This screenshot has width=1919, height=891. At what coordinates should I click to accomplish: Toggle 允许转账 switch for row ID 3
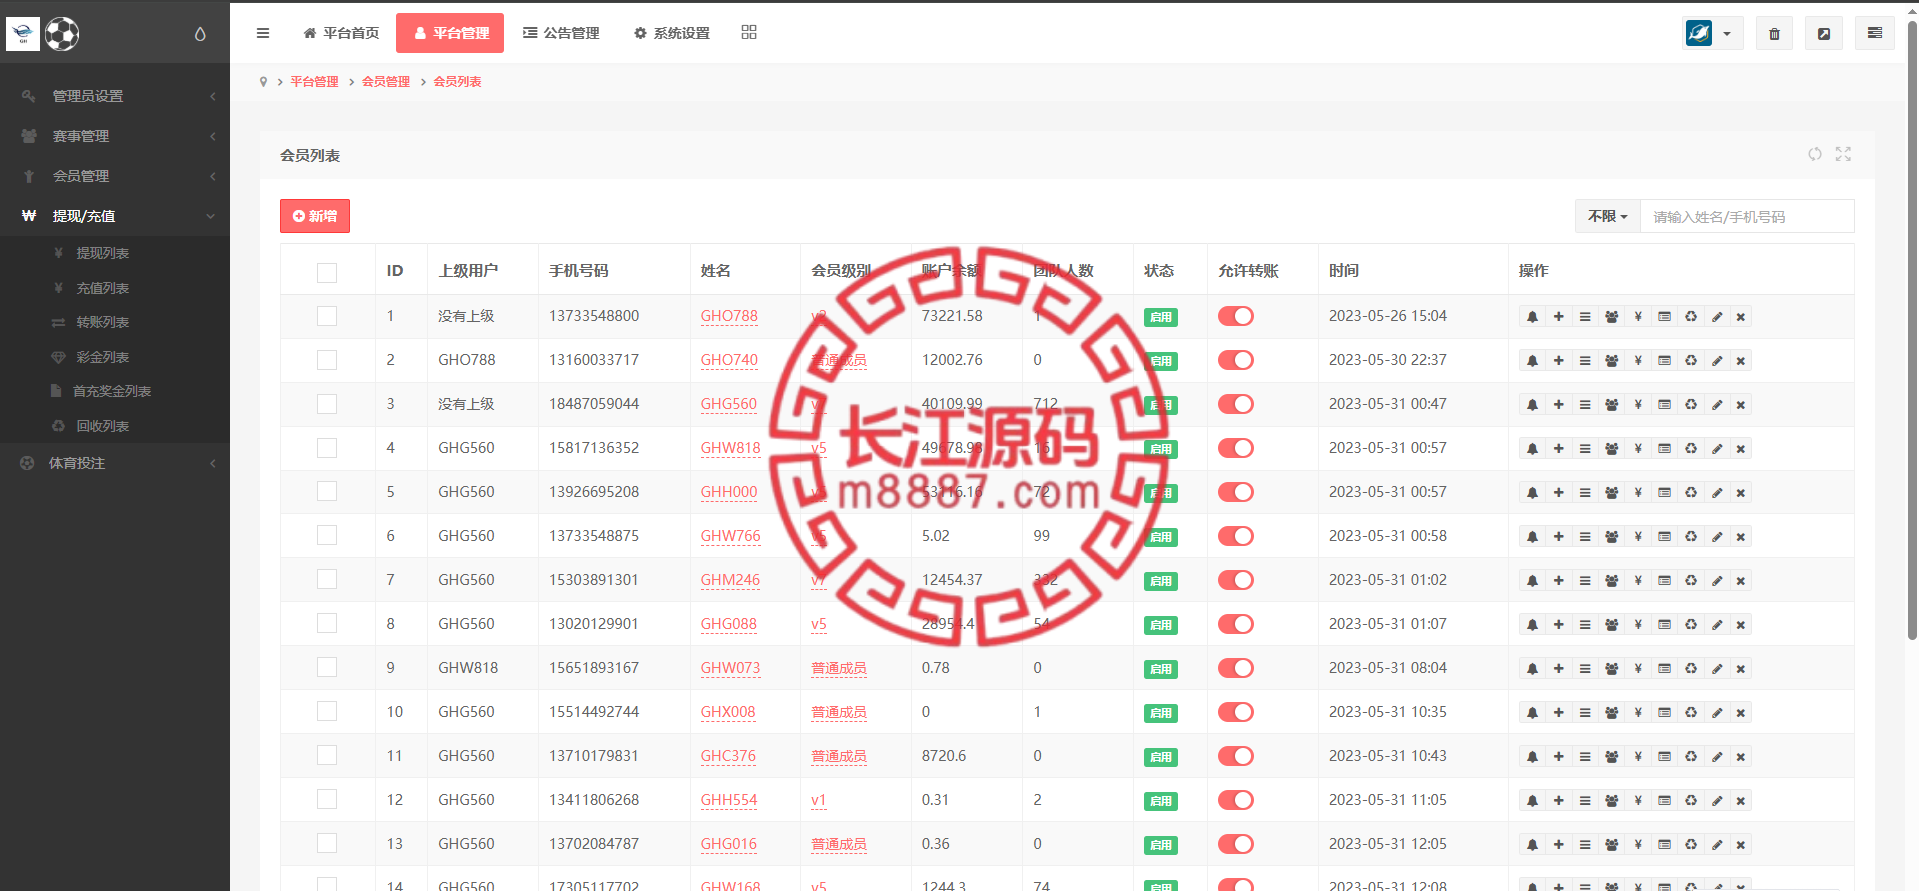[1236, 404]
